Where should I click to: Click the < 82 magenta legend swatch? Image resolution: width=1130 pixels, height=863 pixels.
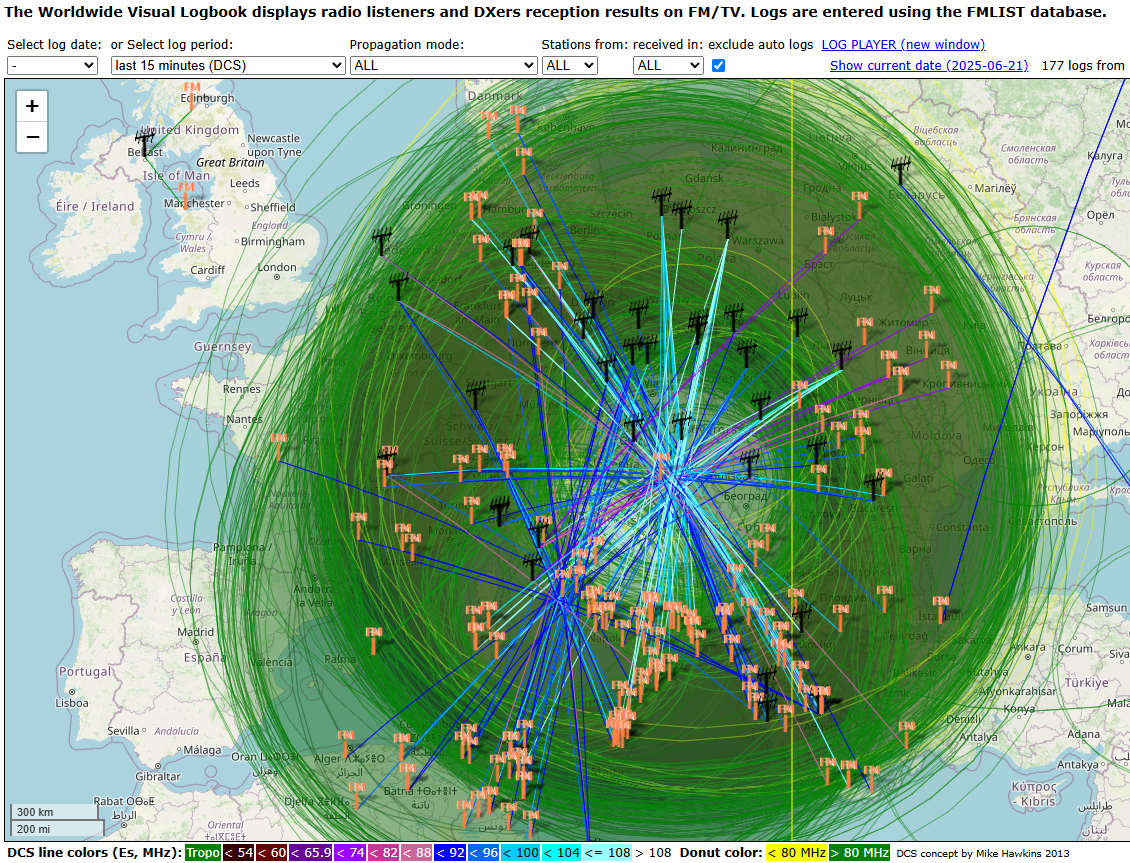click(x=384, y=853)
